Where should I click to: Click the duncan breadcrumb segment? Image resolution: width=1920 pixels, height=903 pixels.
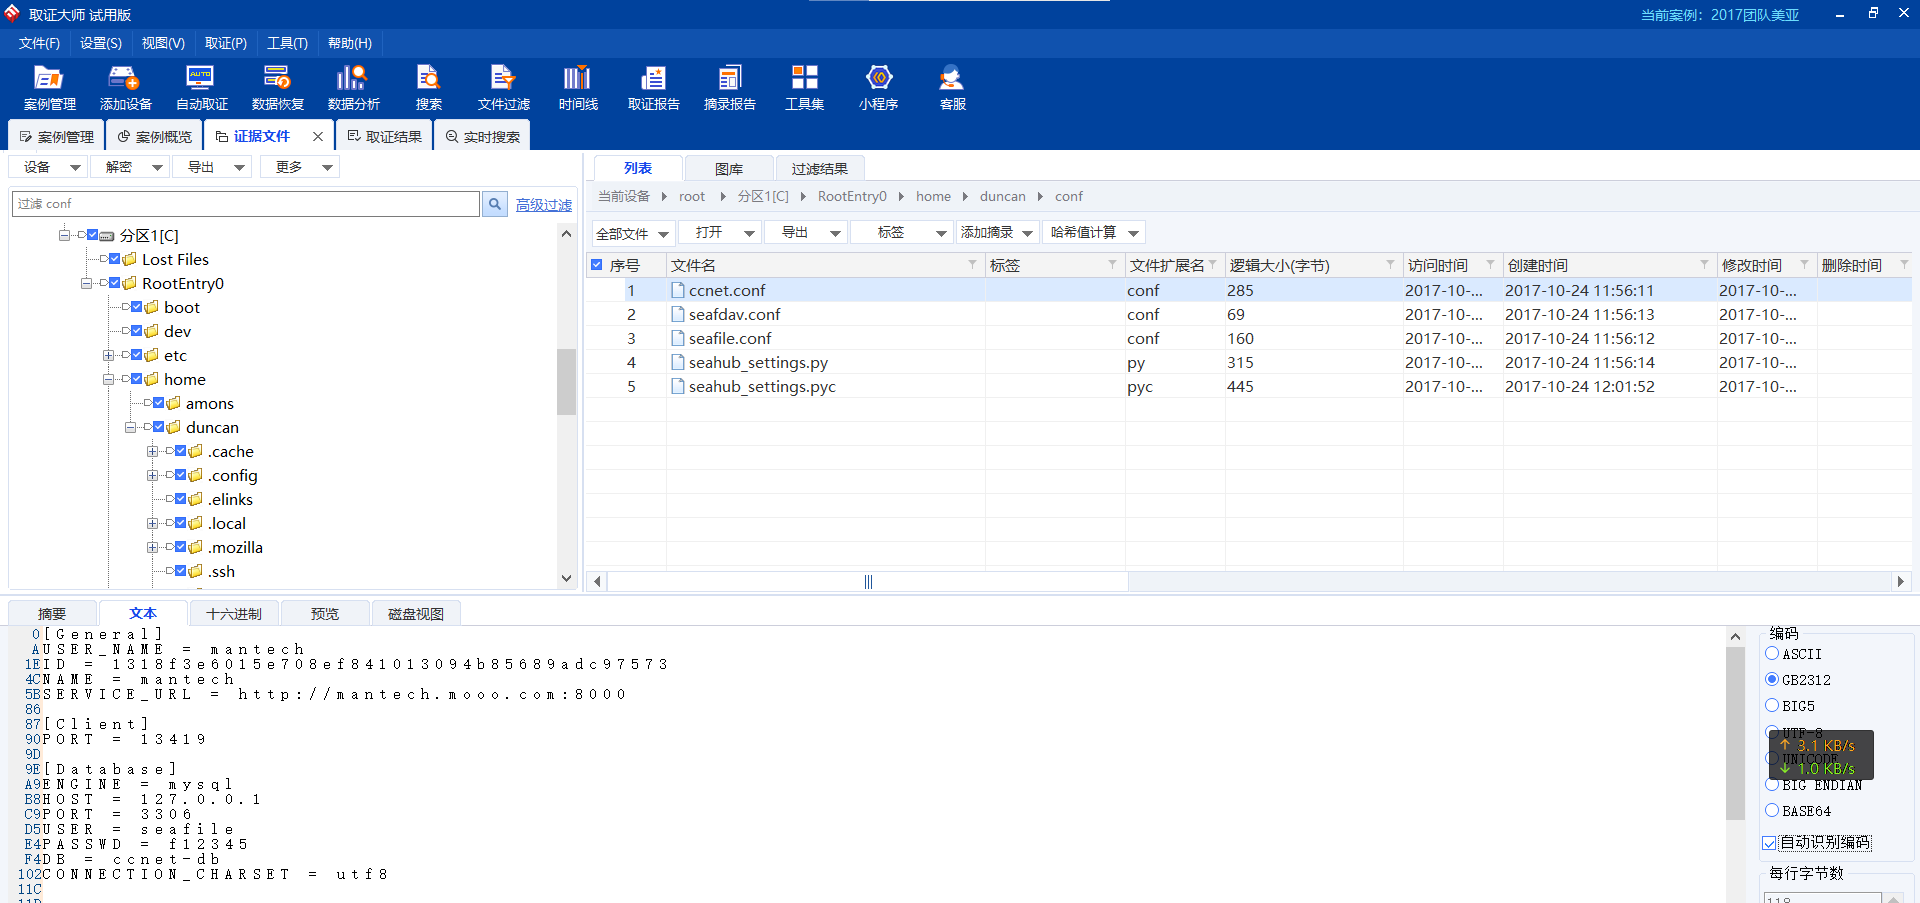click(x=1003, y=196)
